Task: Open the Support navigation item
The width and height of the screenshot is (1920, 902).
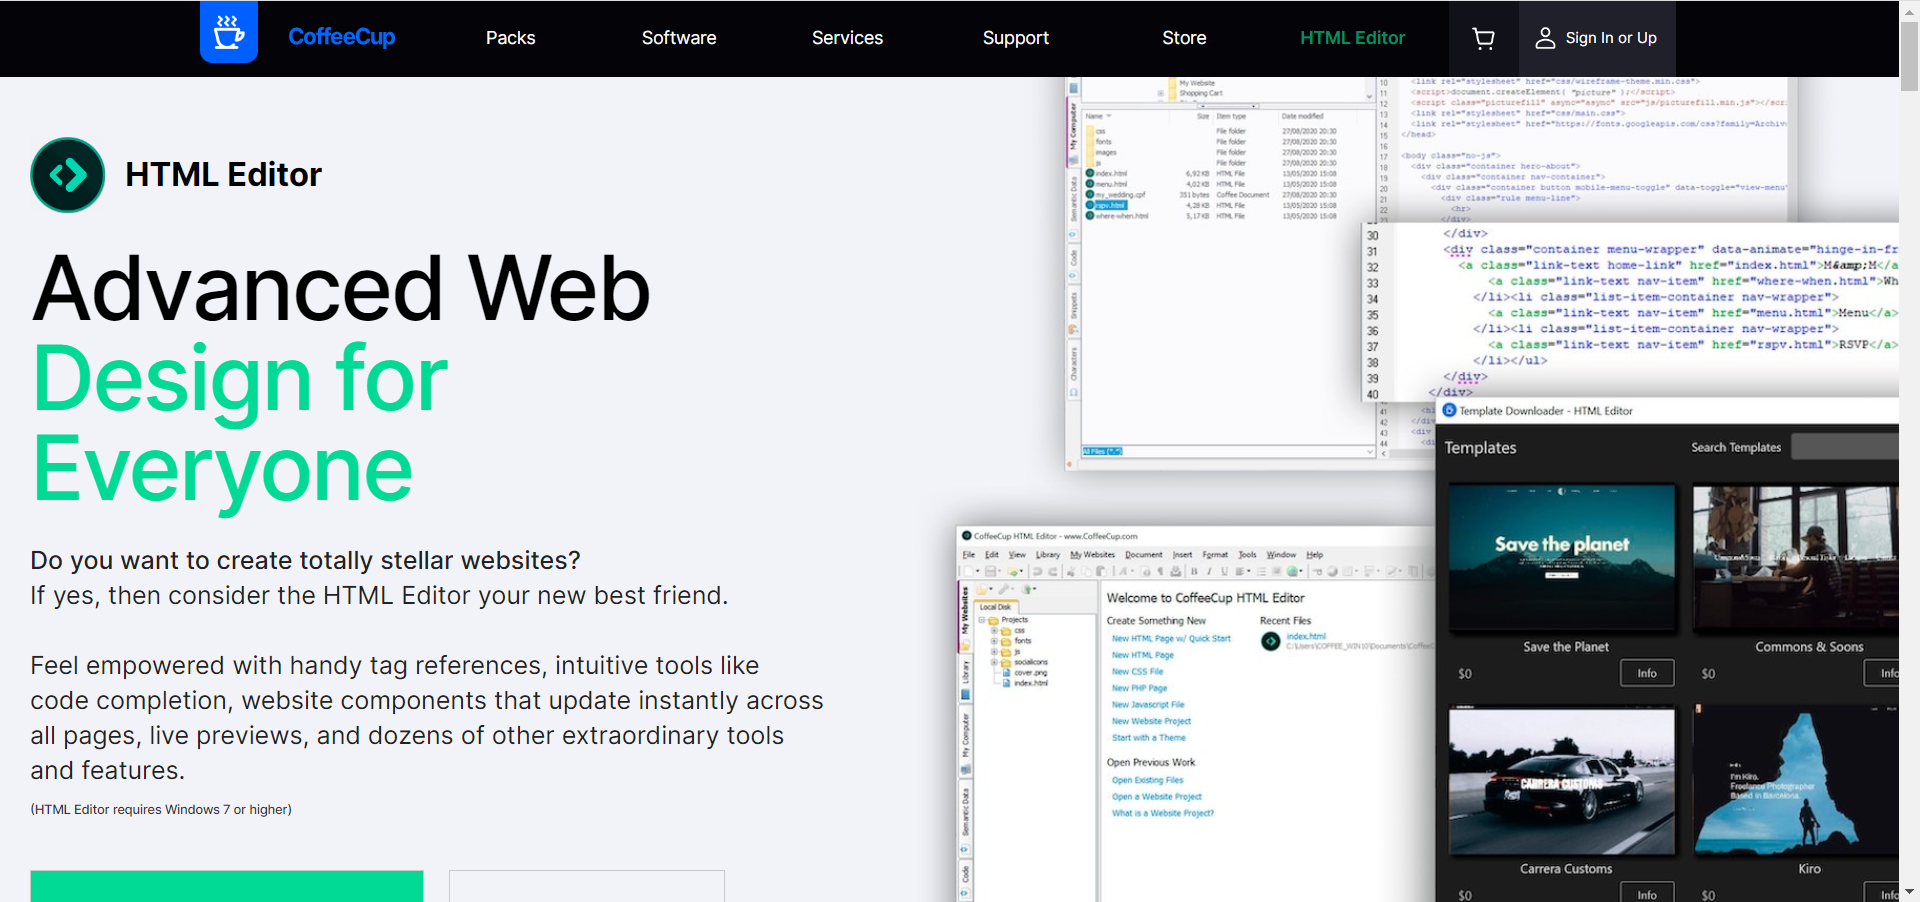Action: tap(1015, 38)
